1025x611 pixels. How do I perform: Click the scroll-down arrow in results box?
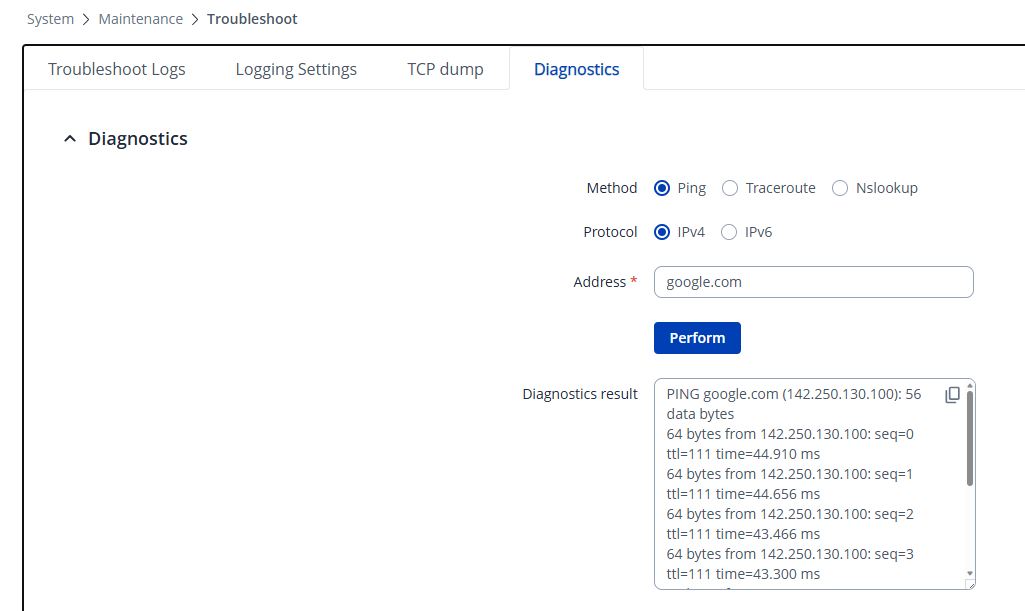pos(969,574)
